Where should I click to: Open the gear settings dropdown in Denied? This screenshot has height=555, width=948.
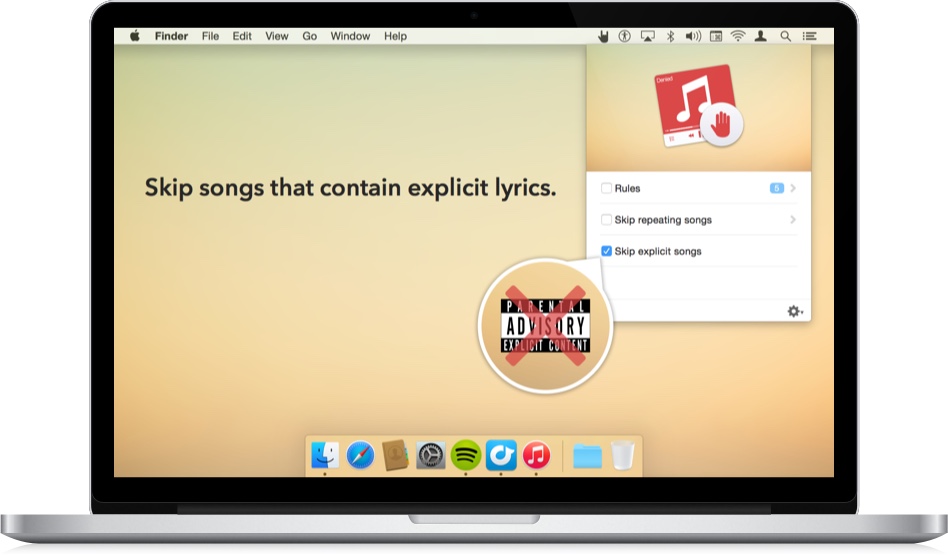[794, 311]
